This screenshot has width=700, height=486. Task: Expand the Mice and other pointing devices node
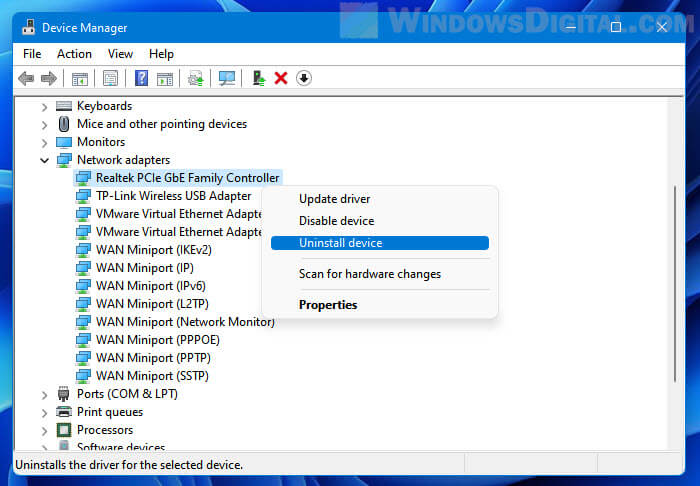[44, 125]
